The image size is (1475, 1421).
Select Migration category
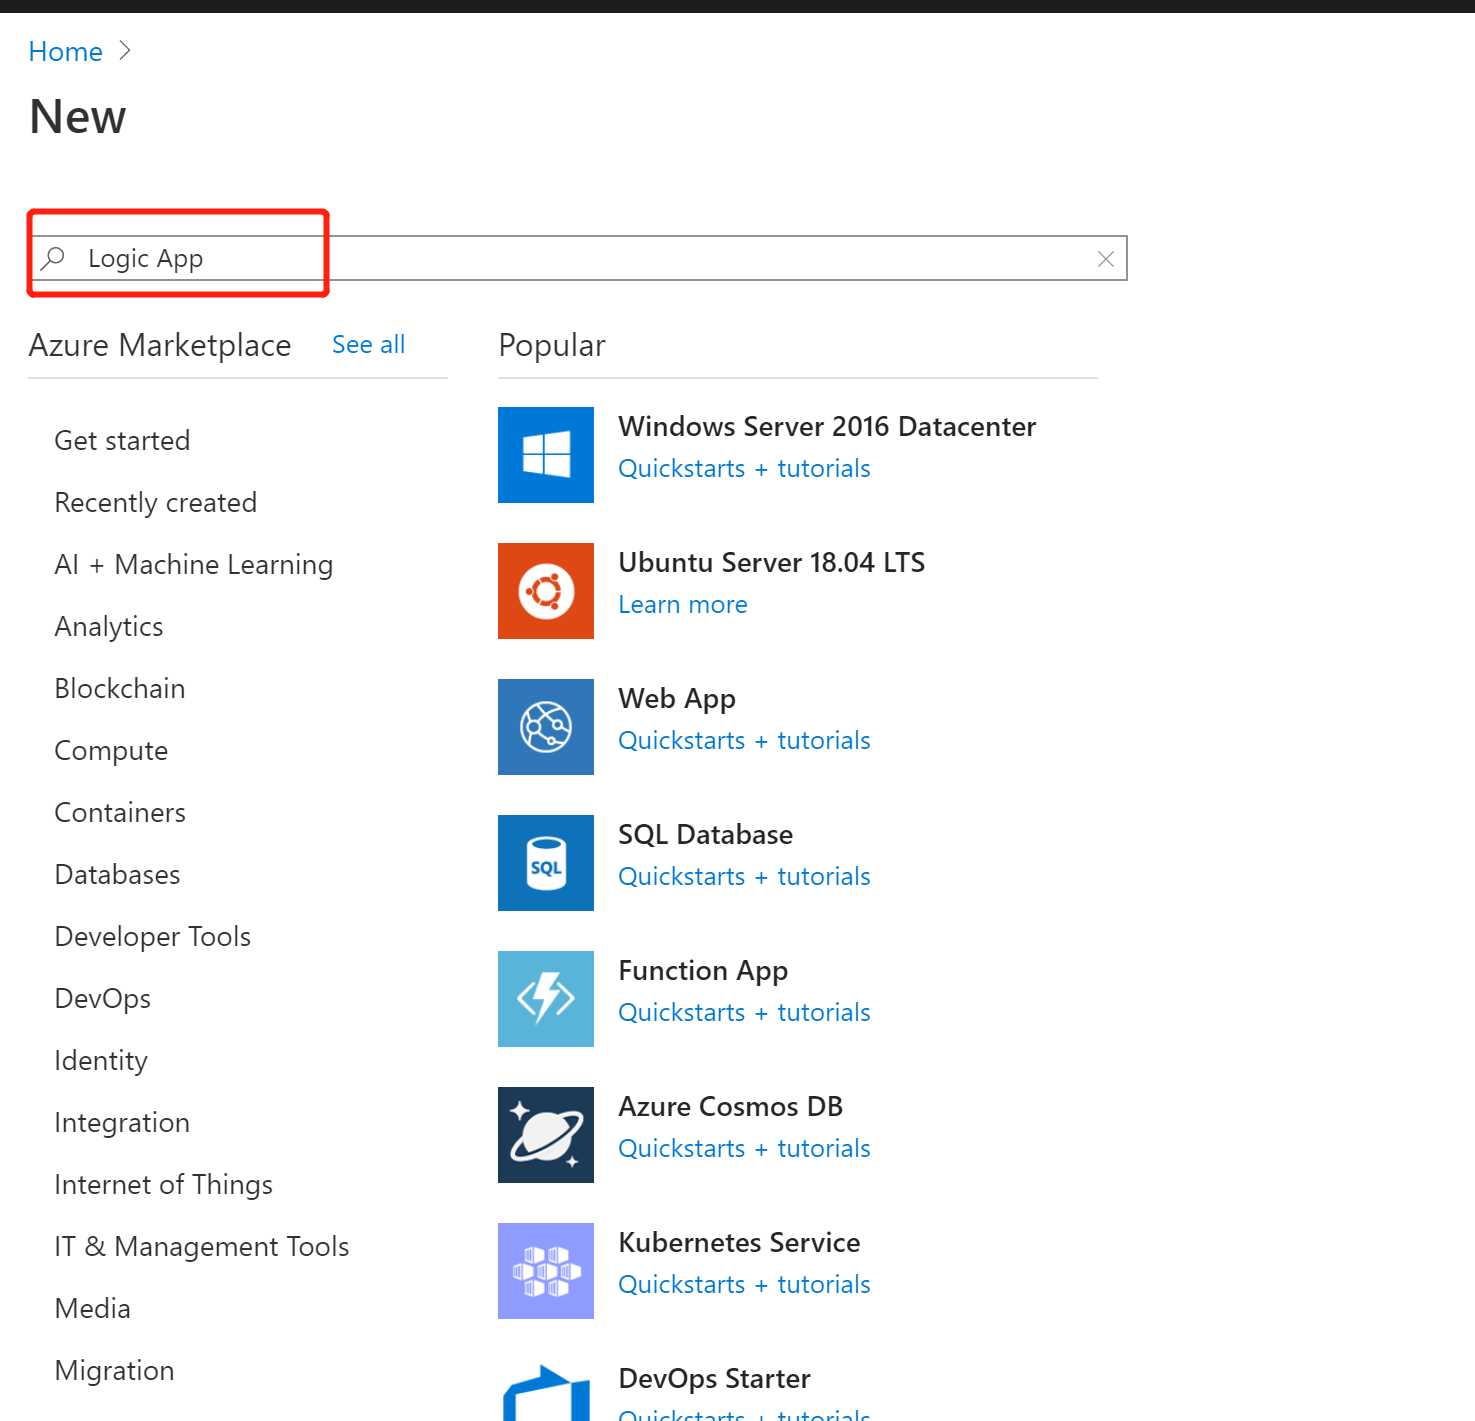[x=115, y=1371]
